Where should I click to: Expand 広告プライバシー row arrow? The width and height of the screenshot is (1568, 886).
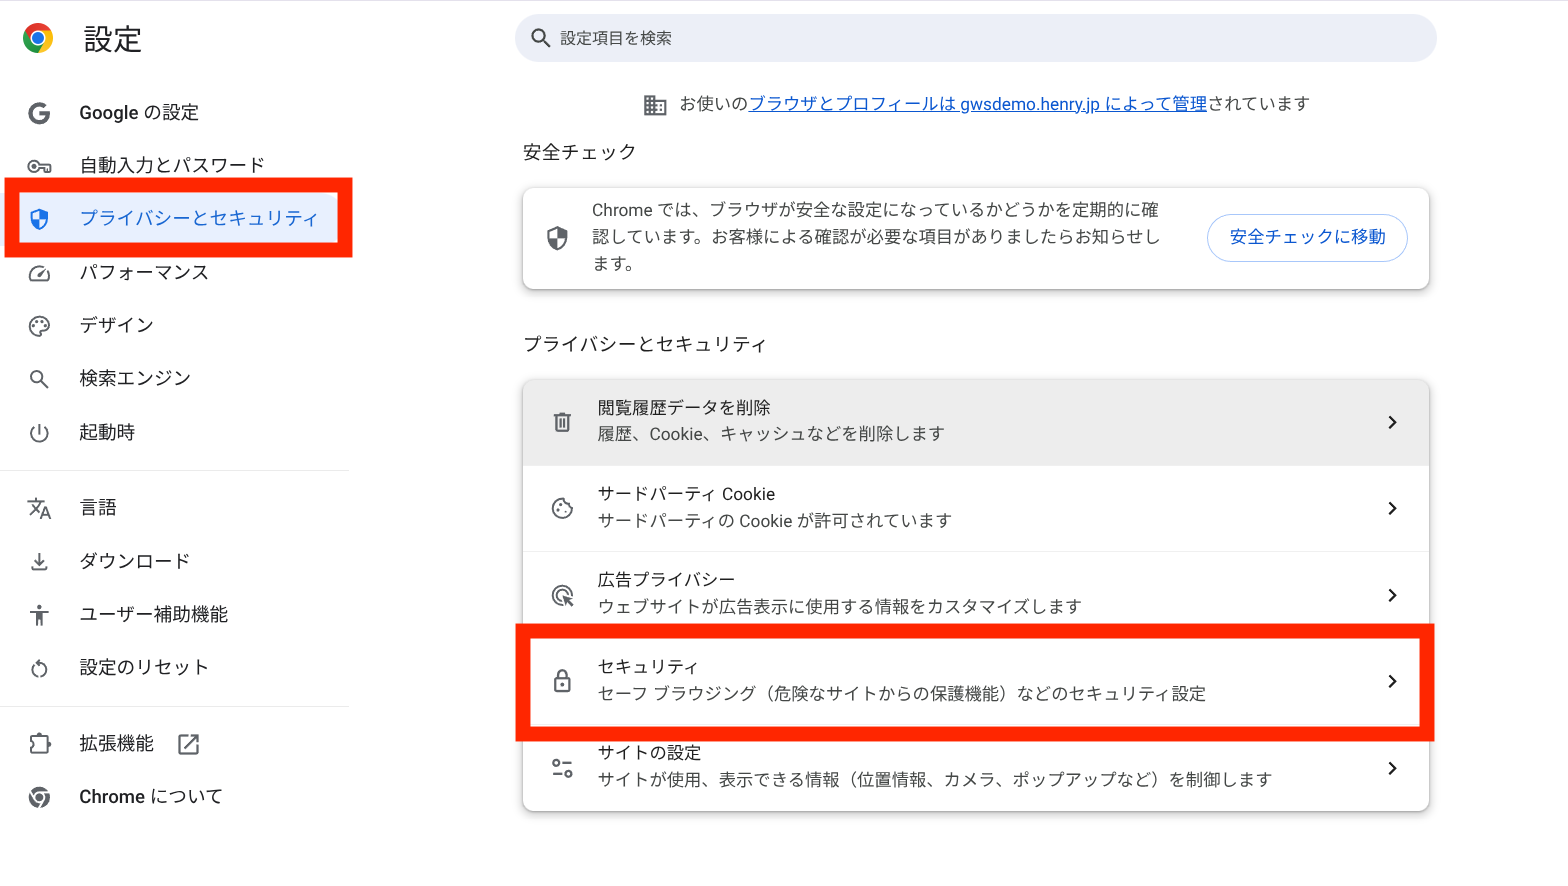[1392, 595]
